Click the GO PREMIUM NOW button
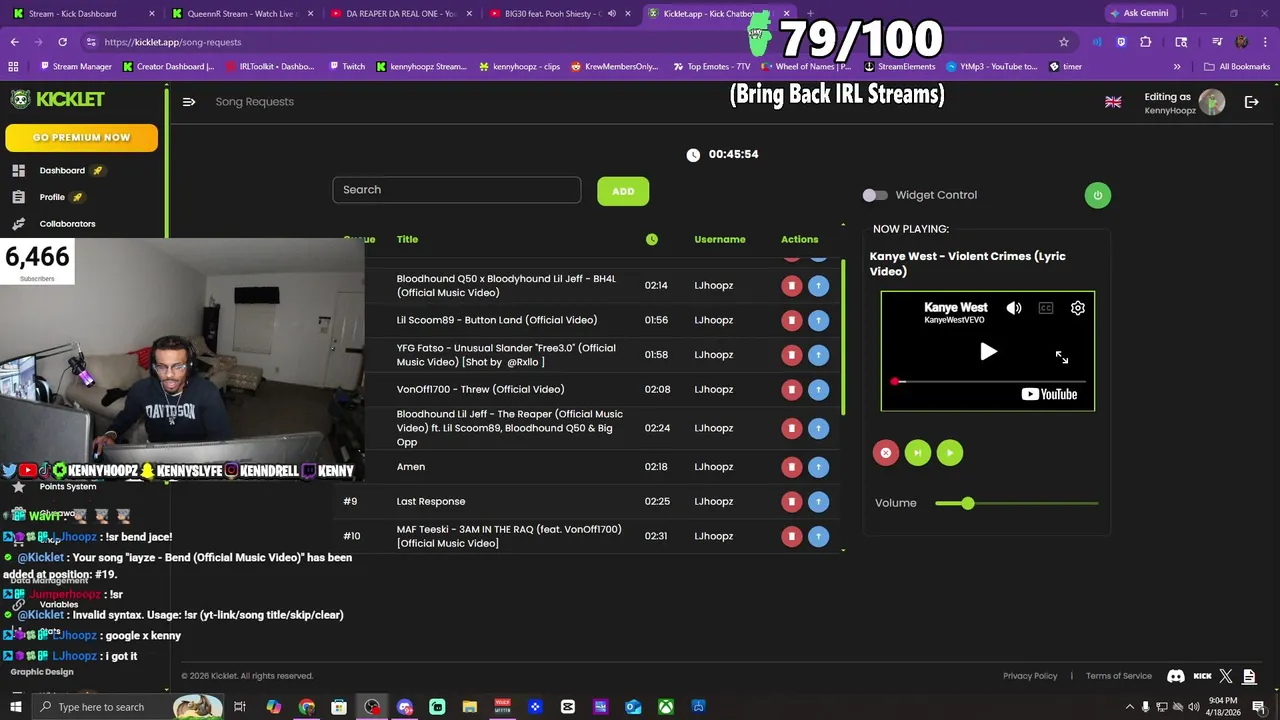1280x720 pixels. (81, 138)
